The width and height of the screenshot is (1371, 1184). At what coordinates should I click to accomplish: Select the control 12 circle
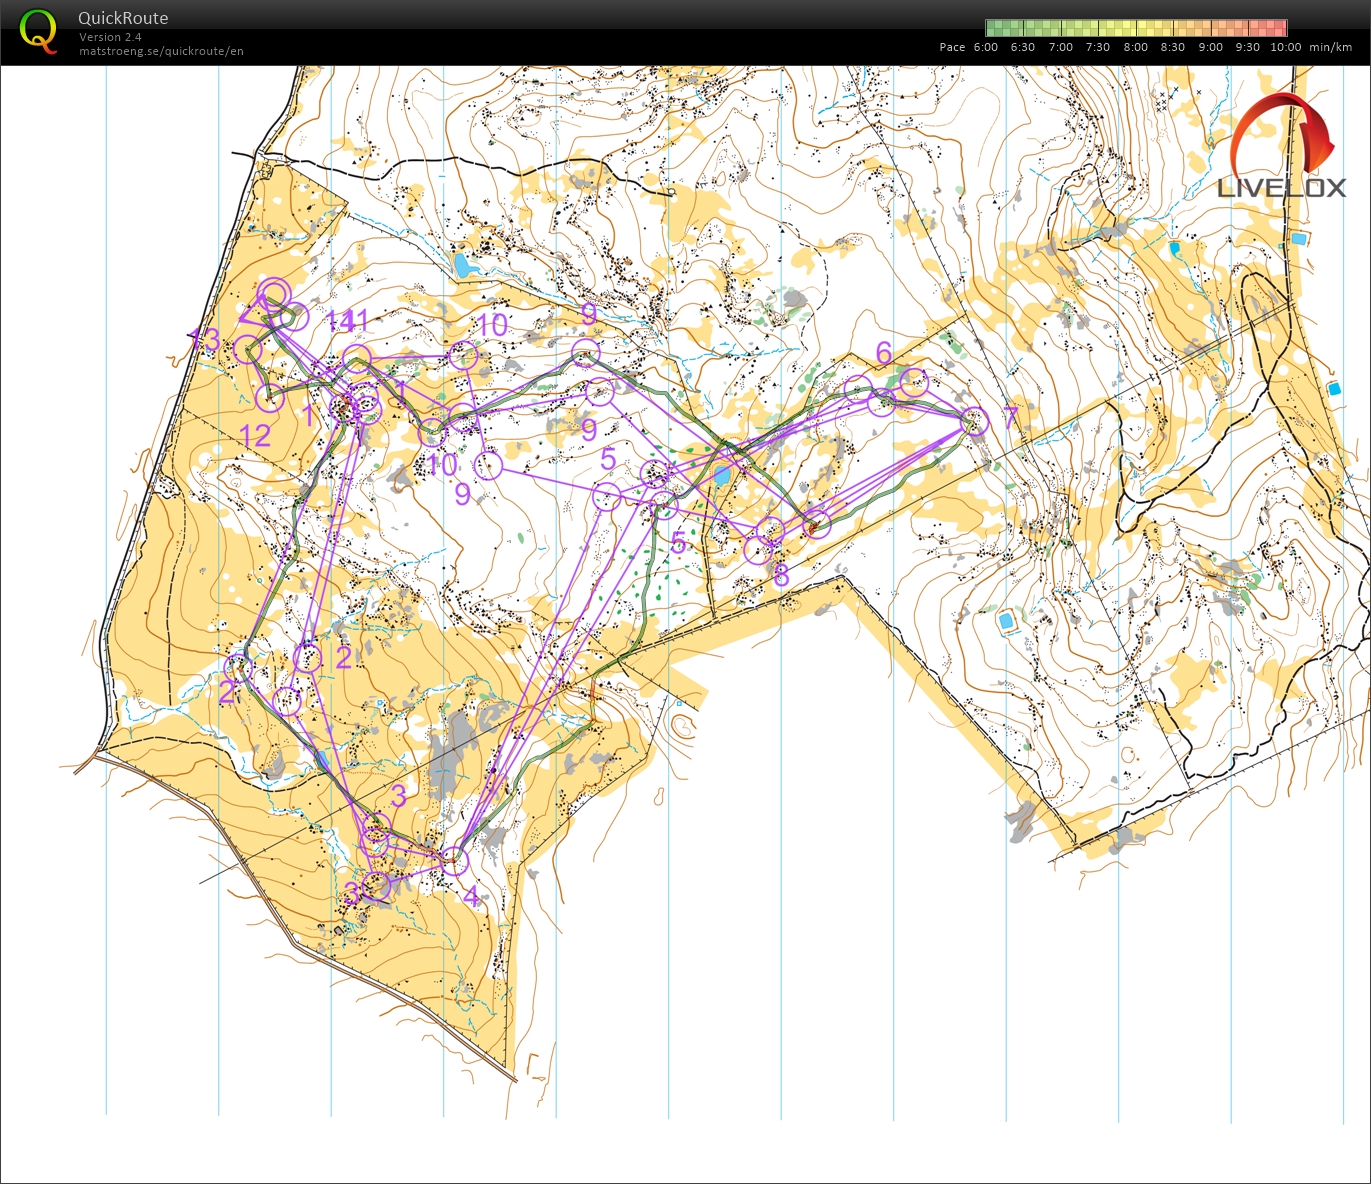coord(270,398)
